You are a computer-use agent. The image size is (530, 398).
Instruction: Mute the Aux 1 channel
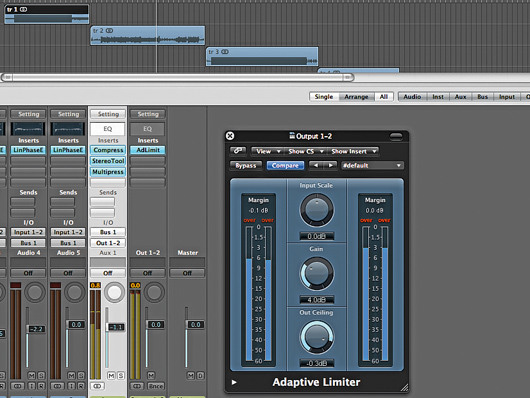[x=111, y=375]
